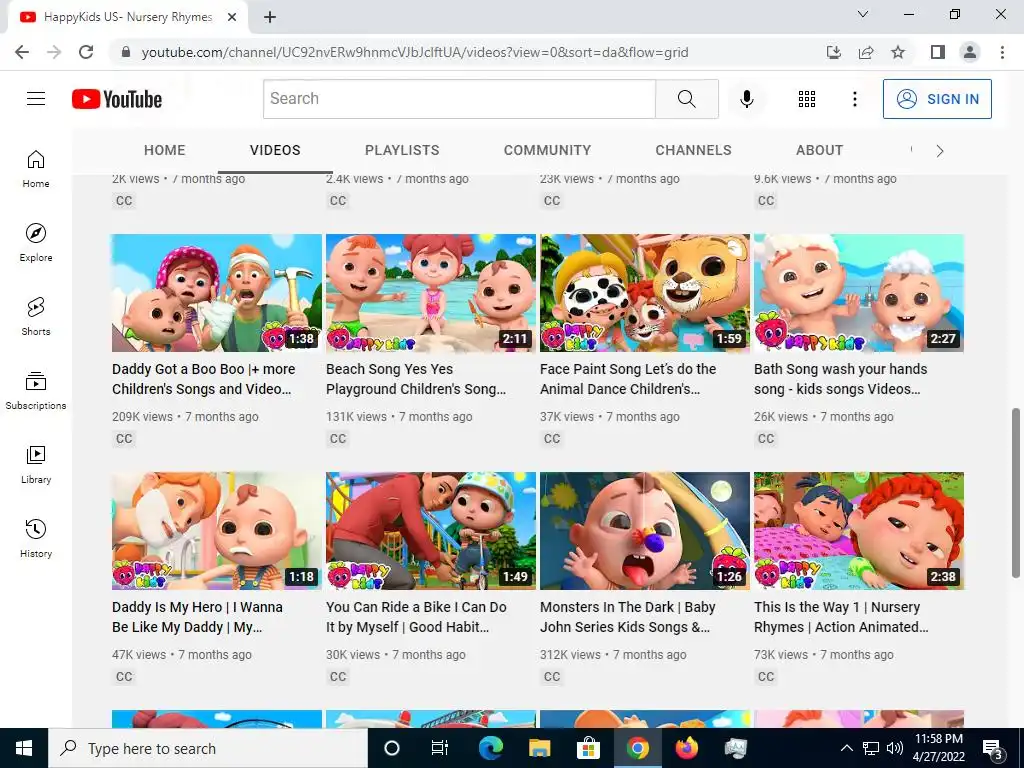Open Shorts in sidebar
The height and width of the screenshot is (768, 1024).
(x=36, y=317)
